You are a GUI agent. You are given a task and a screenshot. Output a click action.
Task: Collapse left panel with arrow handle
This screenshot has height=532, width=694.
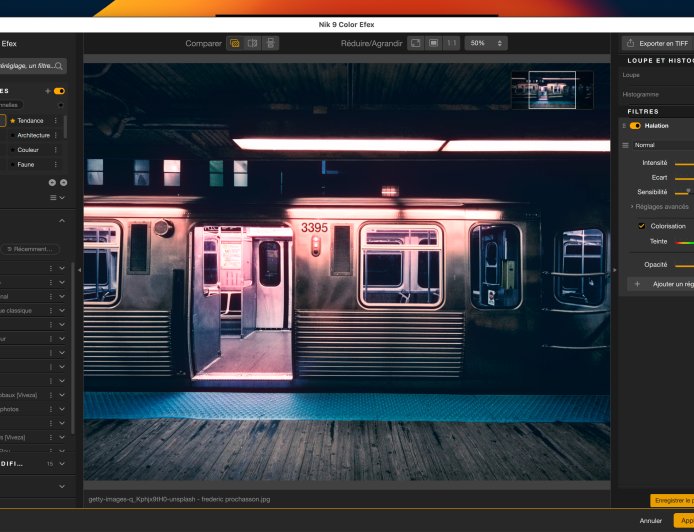tap(80, 270)
